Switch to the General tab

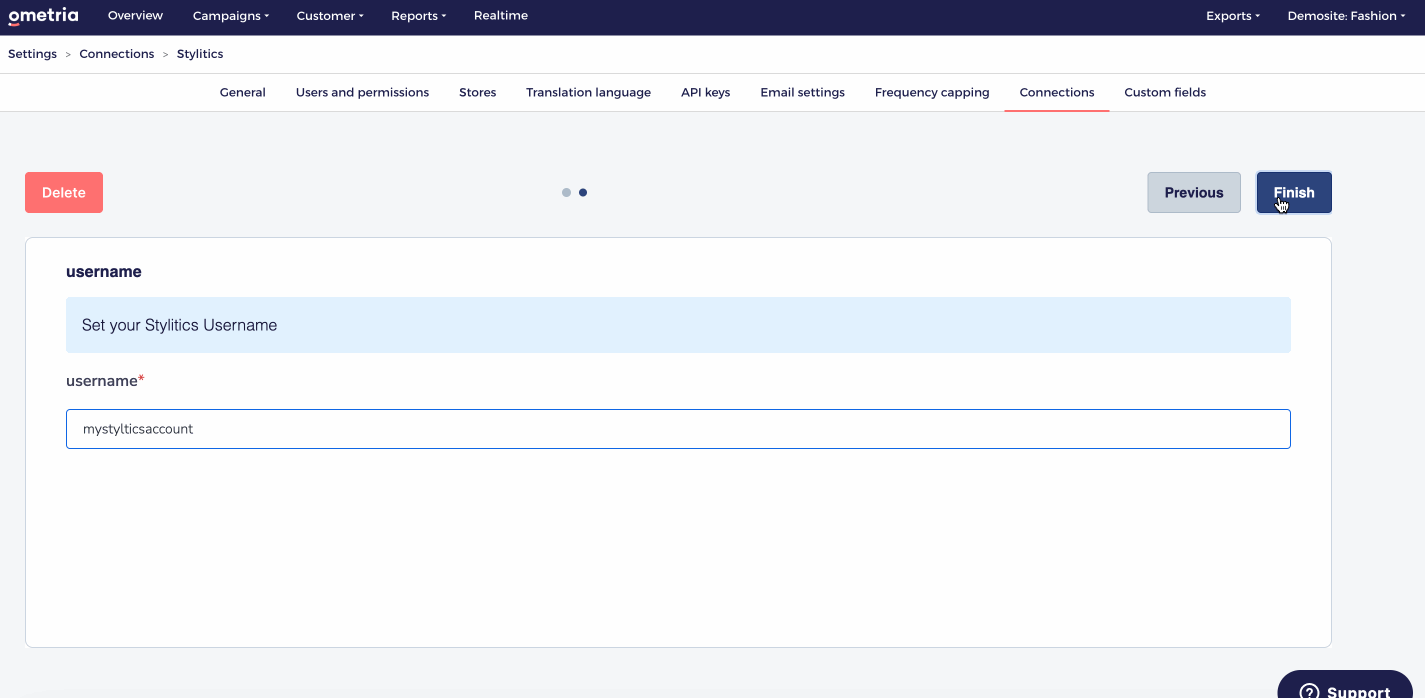(x=243, y=92)
